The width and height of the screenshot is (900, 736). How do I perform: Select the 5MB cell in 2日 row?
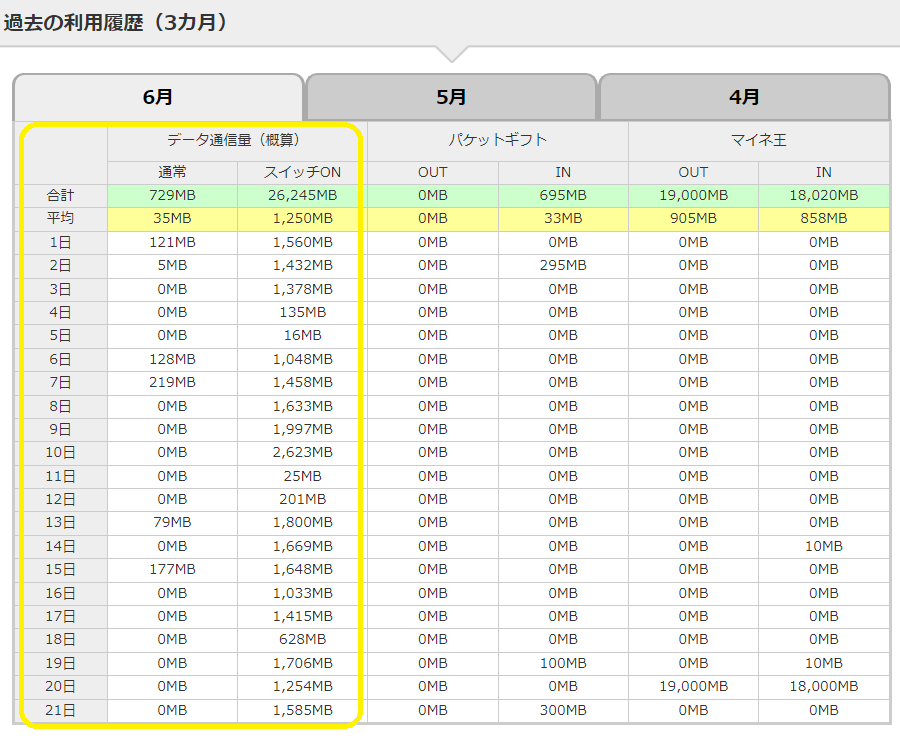tap(172, 266)
